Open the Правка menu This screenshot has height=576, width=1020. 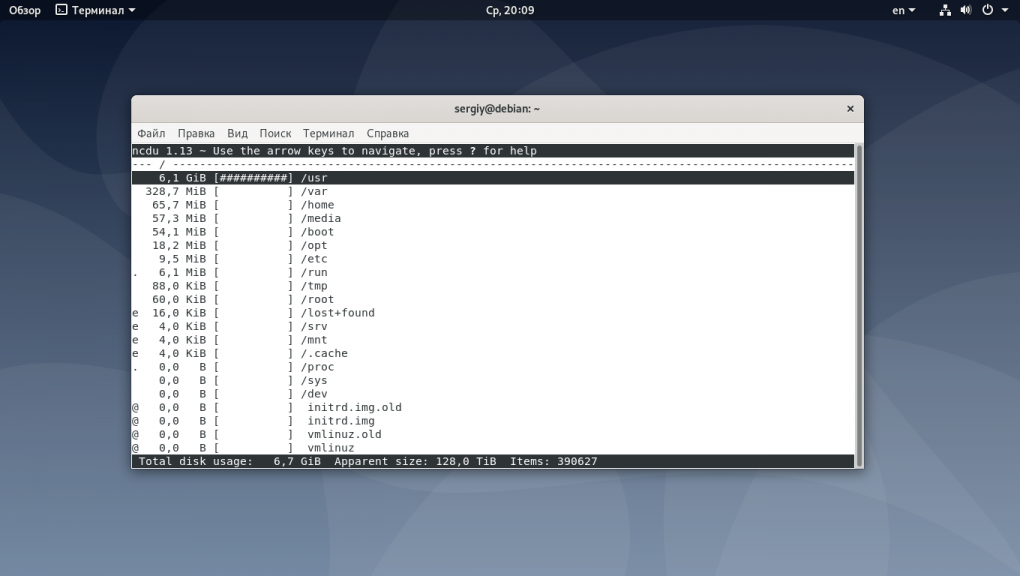[196, 133]
